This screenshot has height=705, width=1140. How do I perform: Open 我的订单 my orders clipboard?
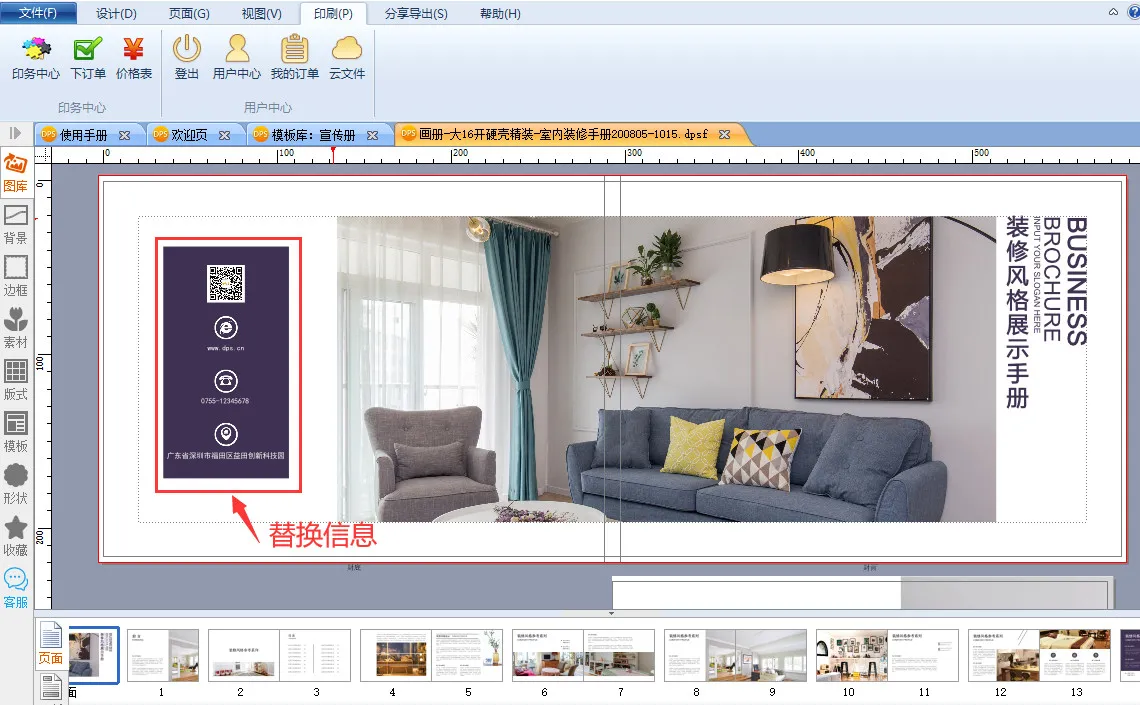point(294,58)
